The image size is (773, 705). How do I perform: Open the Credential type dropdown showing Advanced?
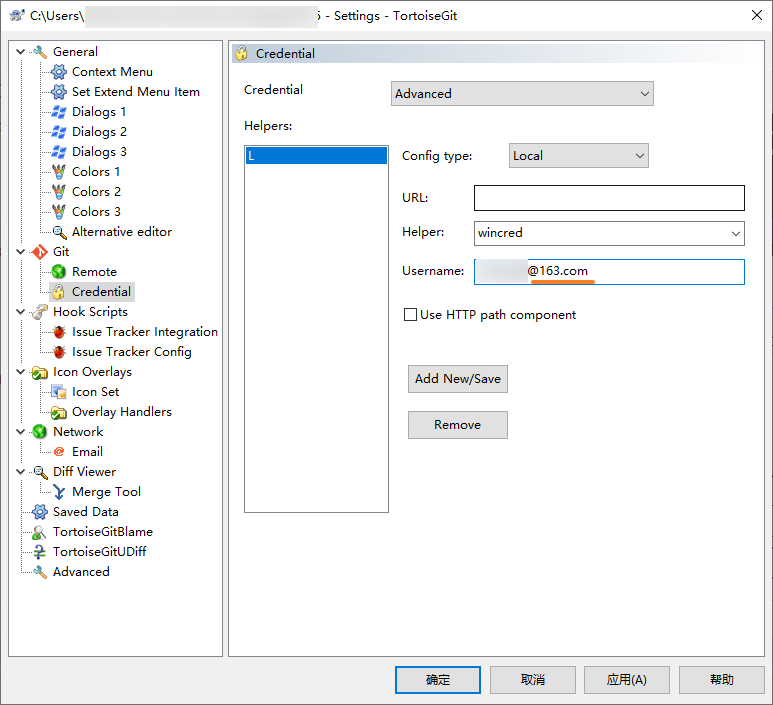click(x=522, y=94)
